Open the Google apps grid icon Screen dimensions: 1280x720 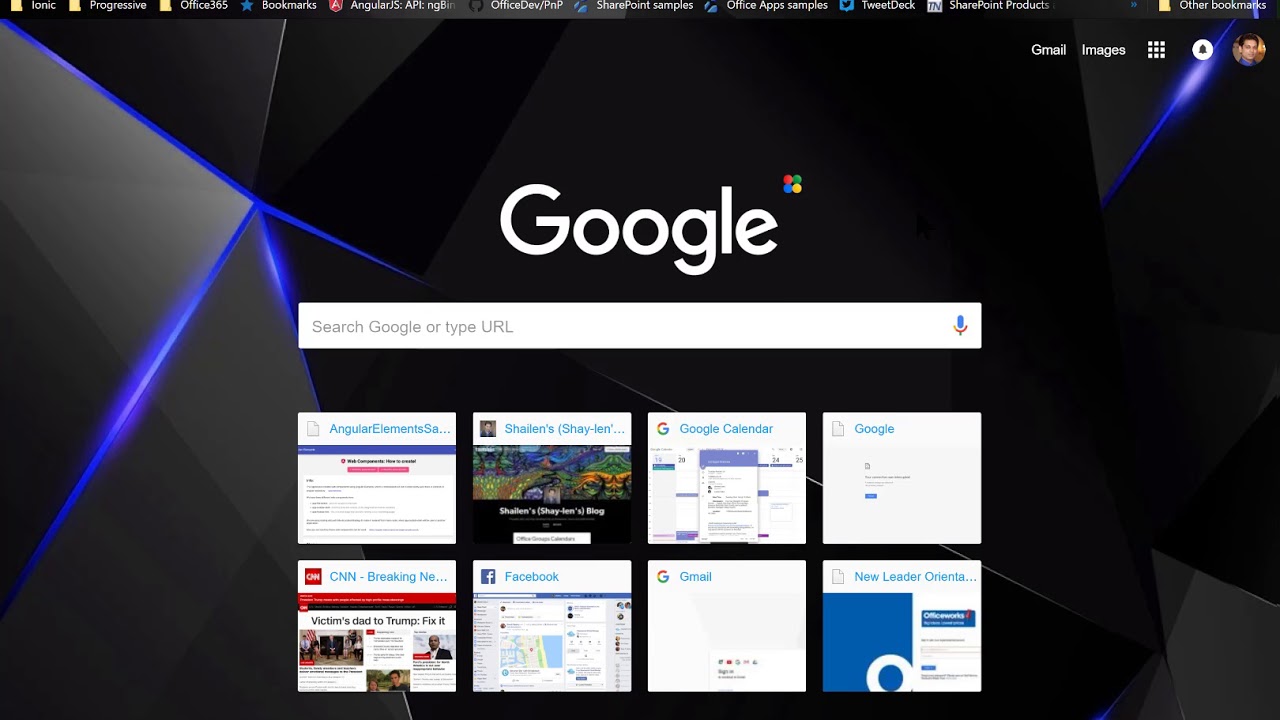click(1156, 50)
